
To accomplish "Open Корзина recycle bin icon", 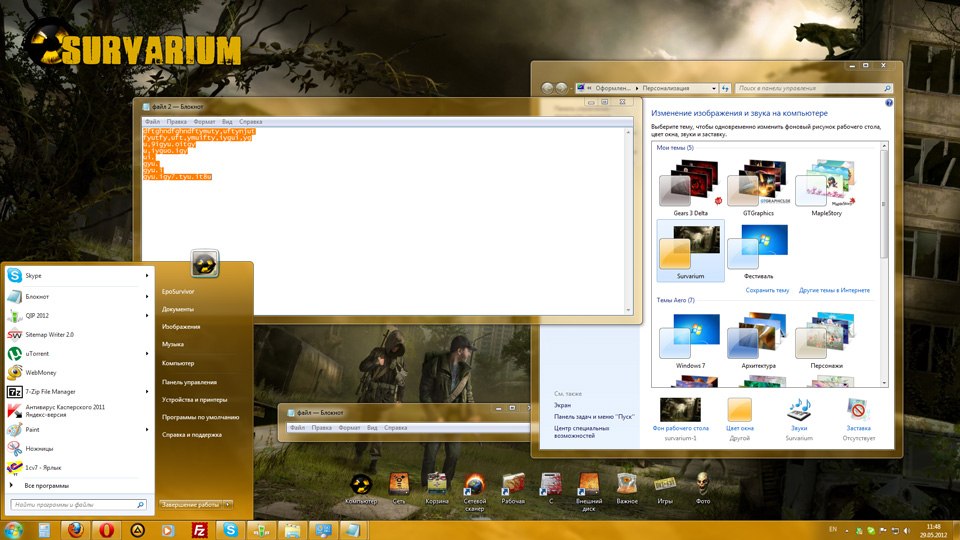I will click(x=437, y=489).
